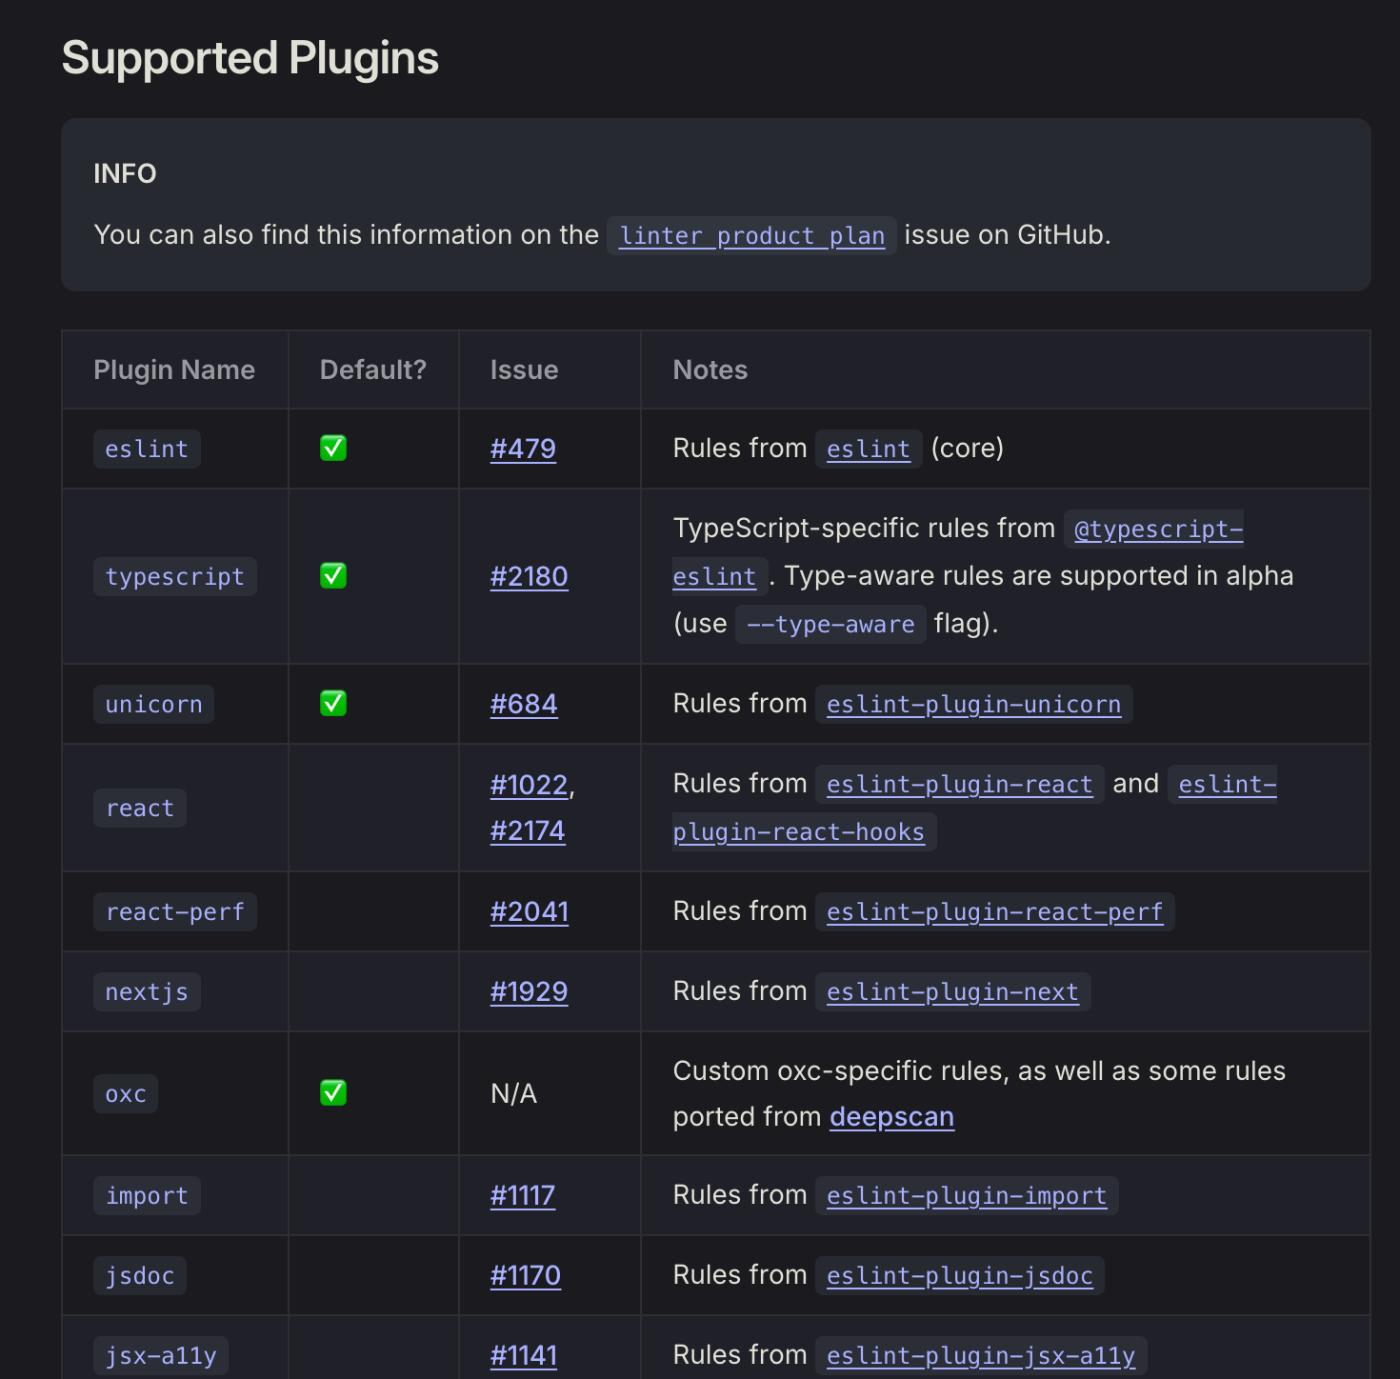This screenshot has width=1400, height=1379.
Task: Follow the deepscan link
Action: (891, 1117)
